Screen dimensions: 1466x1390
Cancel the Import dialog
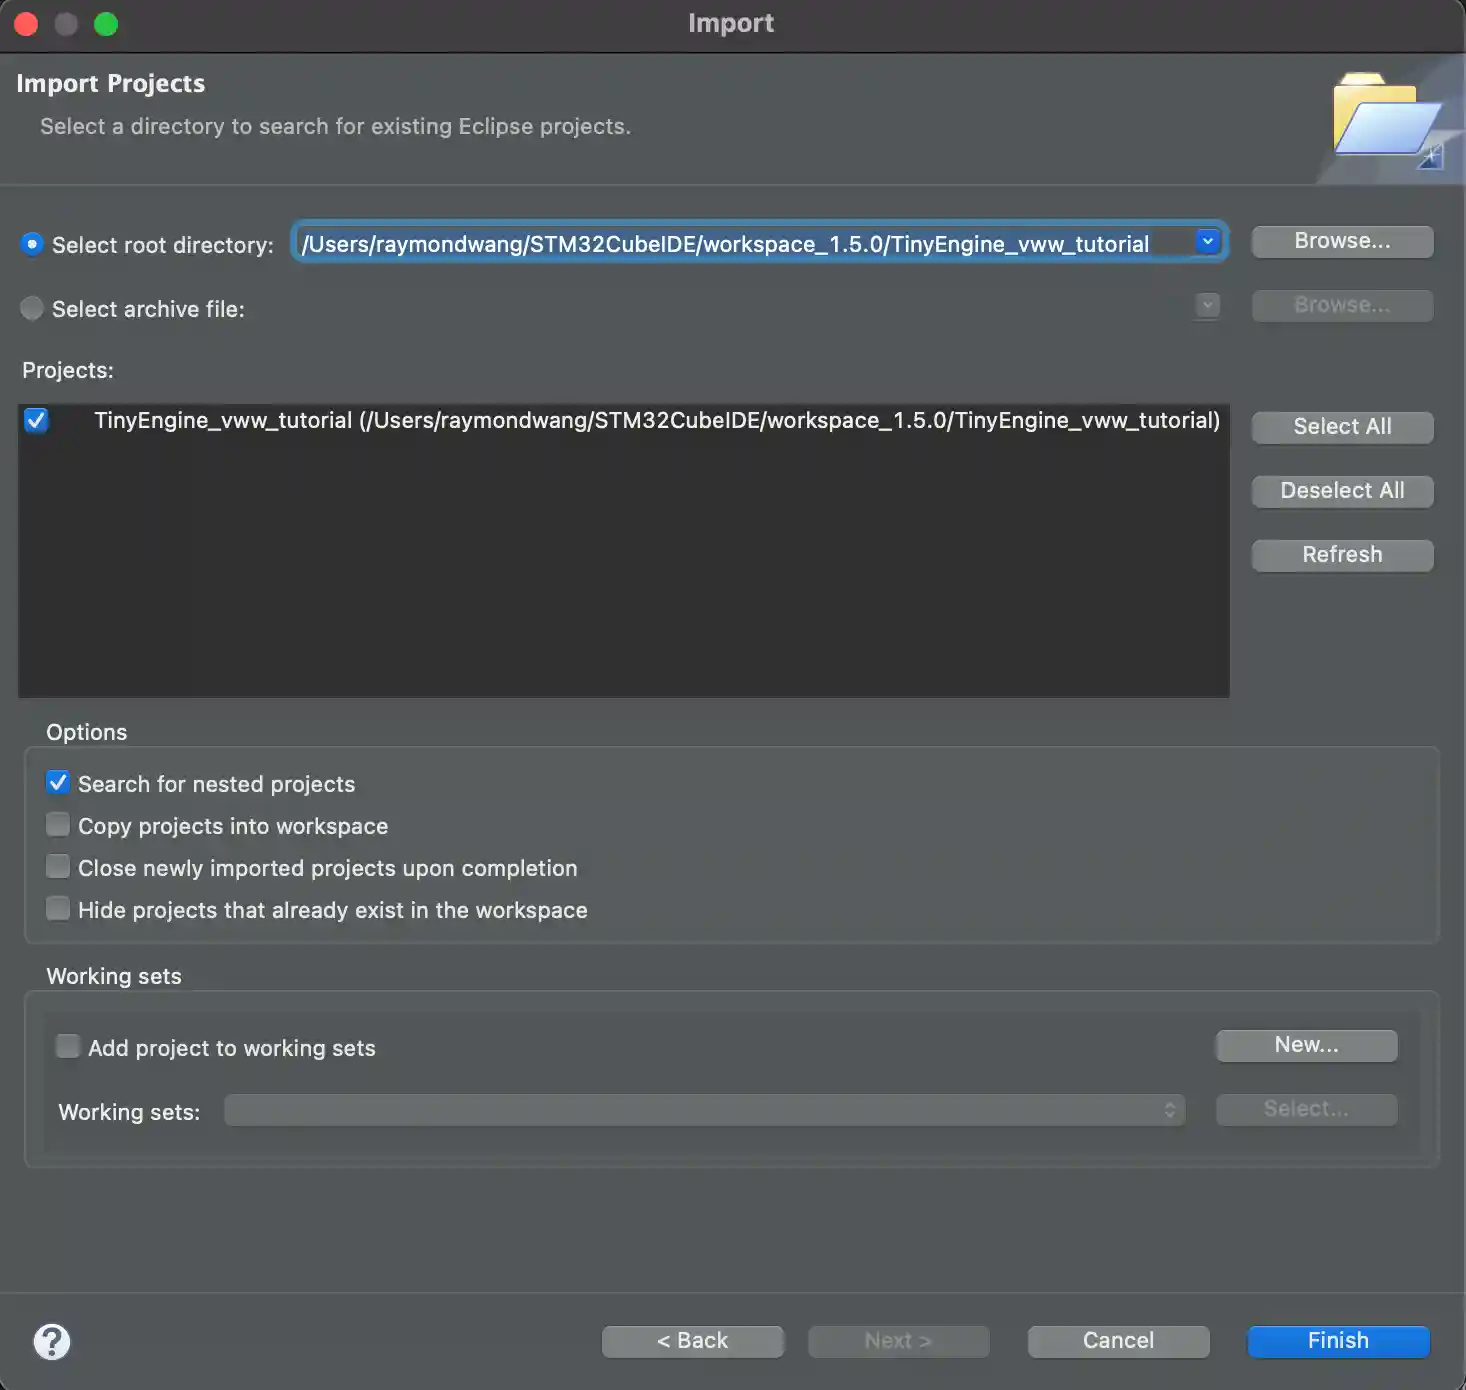(x=1118, y=1341)
